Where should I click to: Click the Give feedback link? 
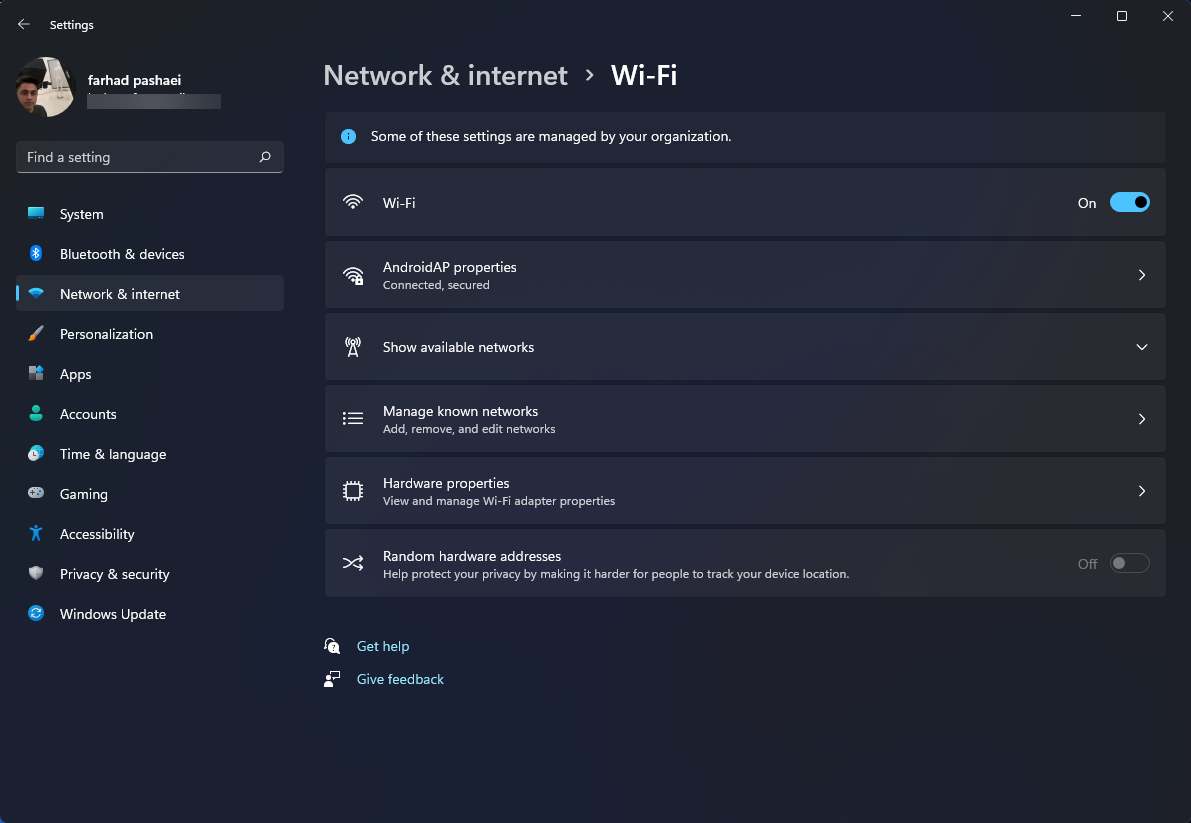coord(400,680)
